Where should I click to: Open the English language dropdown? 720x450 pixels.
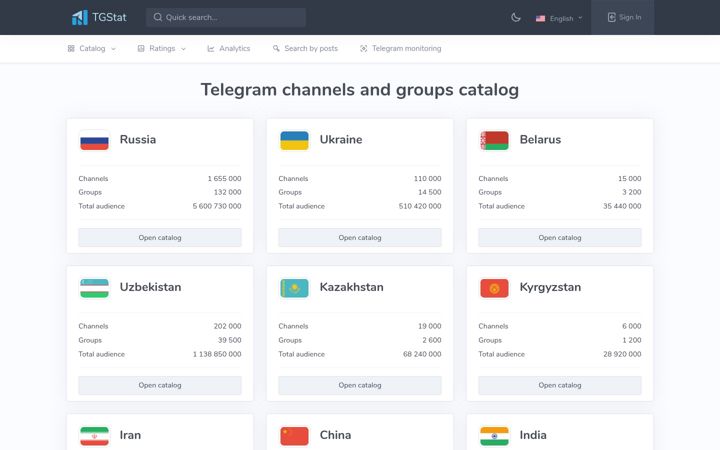tap(559, 18)
